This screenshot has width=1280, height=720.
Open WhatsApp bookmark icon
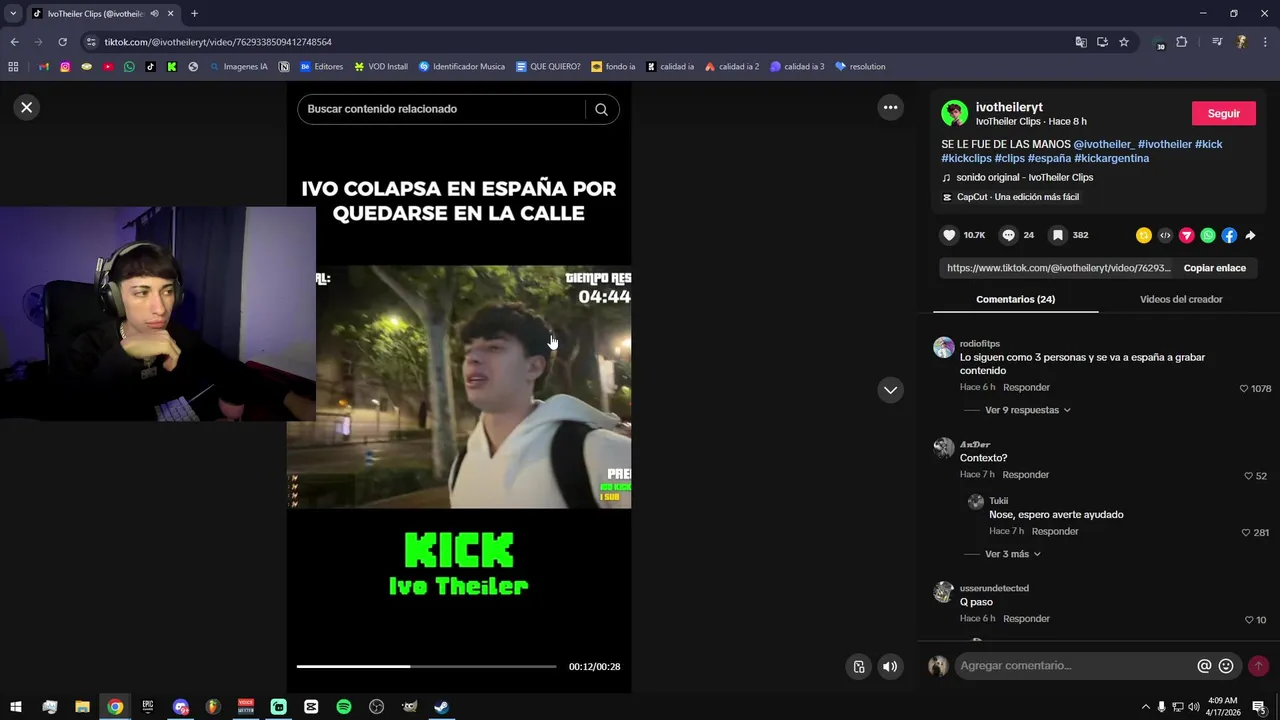tap(129, 67)
